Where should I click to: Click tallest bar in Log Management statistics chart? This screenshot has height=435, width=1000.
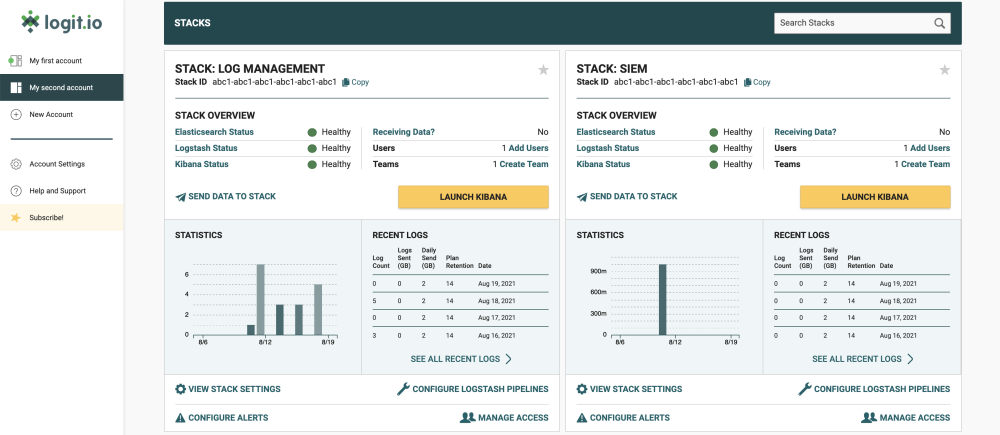(x=261, y=299)
